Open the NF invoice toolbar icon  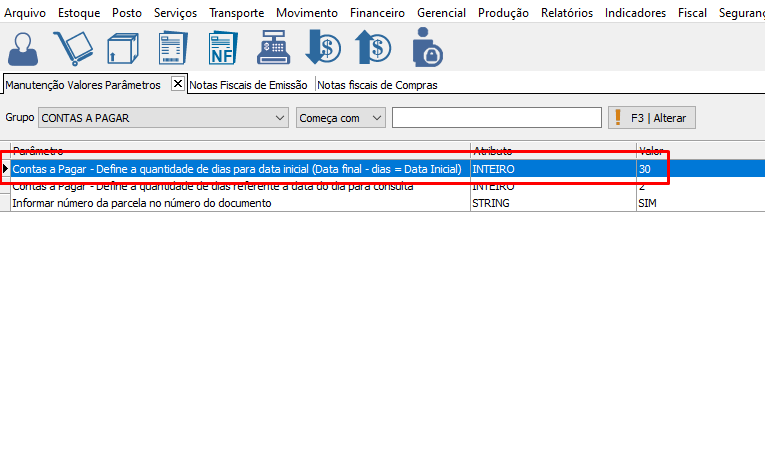(223, 48)
